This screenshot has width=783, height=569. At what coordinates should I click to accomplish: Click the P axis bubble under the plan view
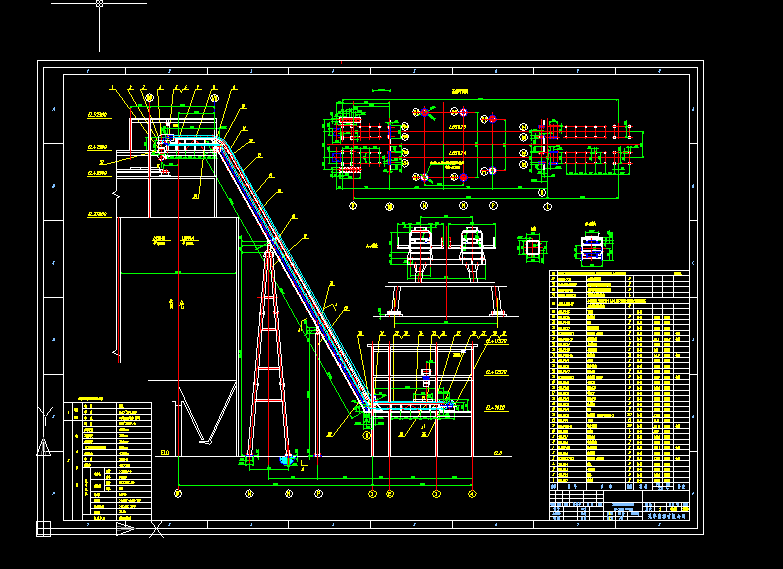point(493,205)
